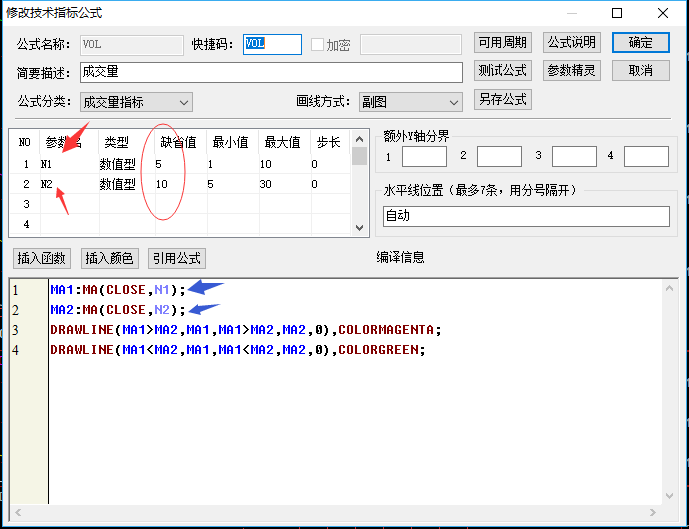The height and width of the screenshot is (529, 689).
Task: Click empty parameter name cell in row 4
Action: (70, 224)
